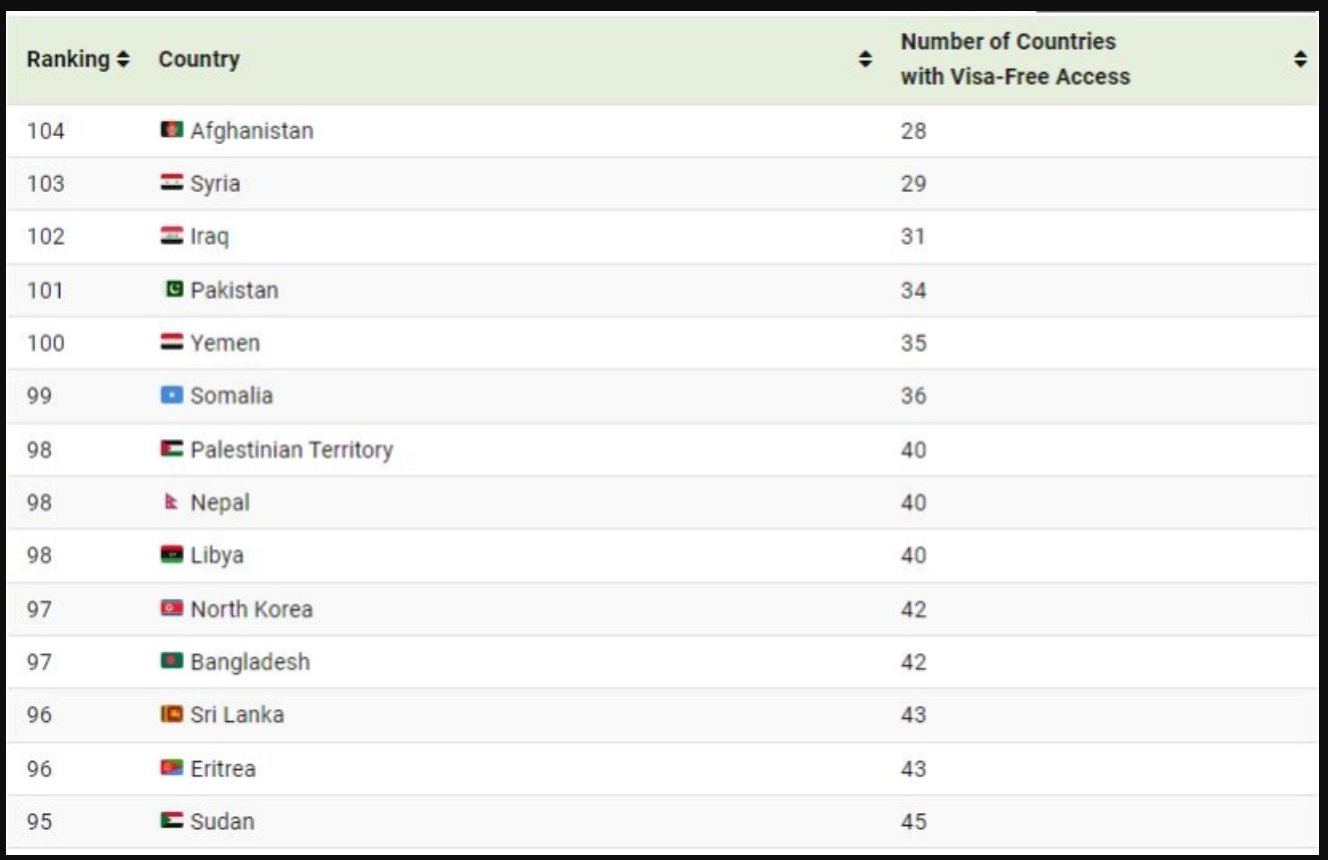Viewport: 1328px width, 860px height.
Task: Sort by Visa-Free Access column arrows
Action: 1300,59
